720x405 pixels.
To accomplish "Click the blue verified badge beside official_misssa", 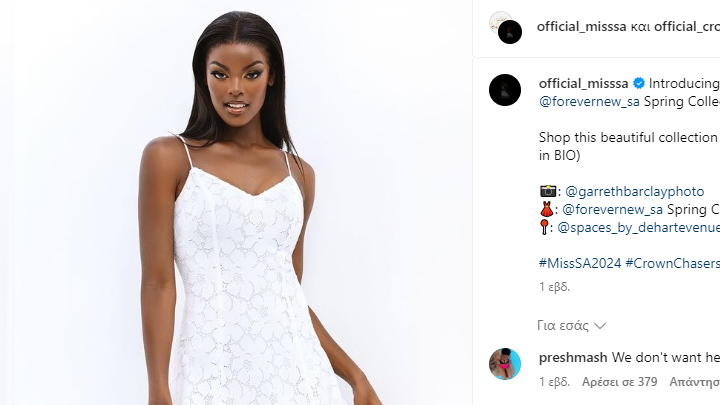I will pos(639,84).
